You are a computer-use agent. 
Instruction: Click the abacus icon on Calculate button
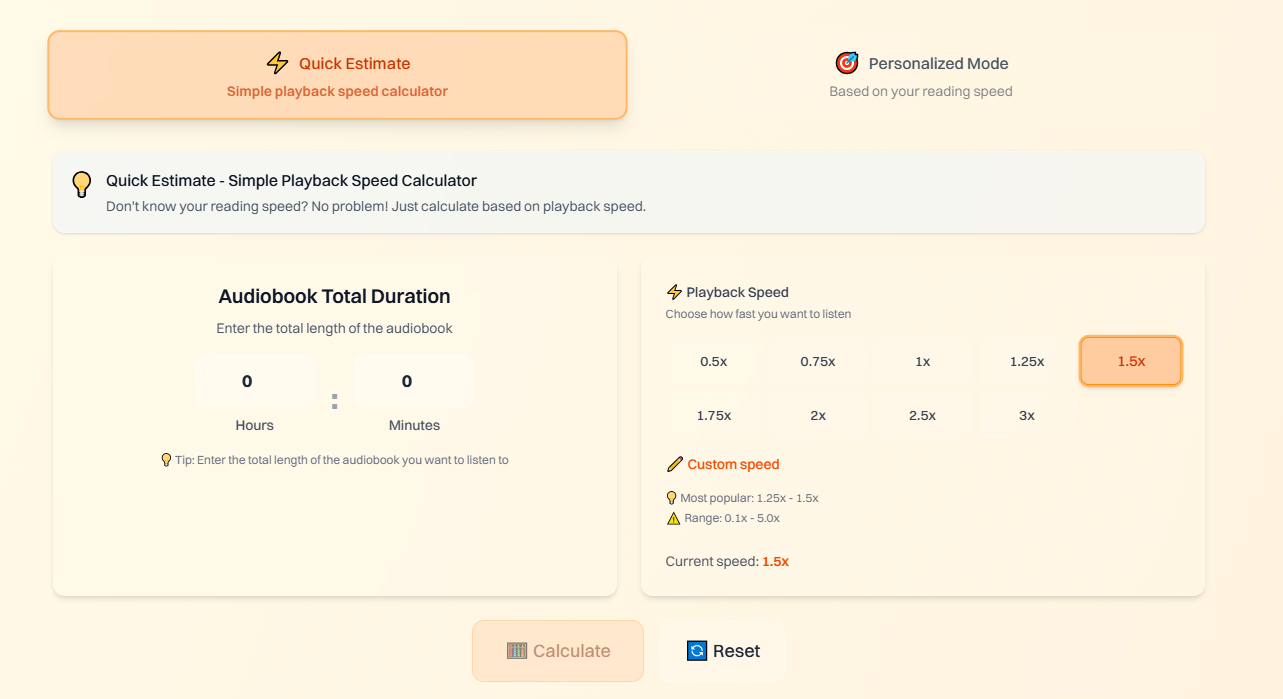point(517,651)
